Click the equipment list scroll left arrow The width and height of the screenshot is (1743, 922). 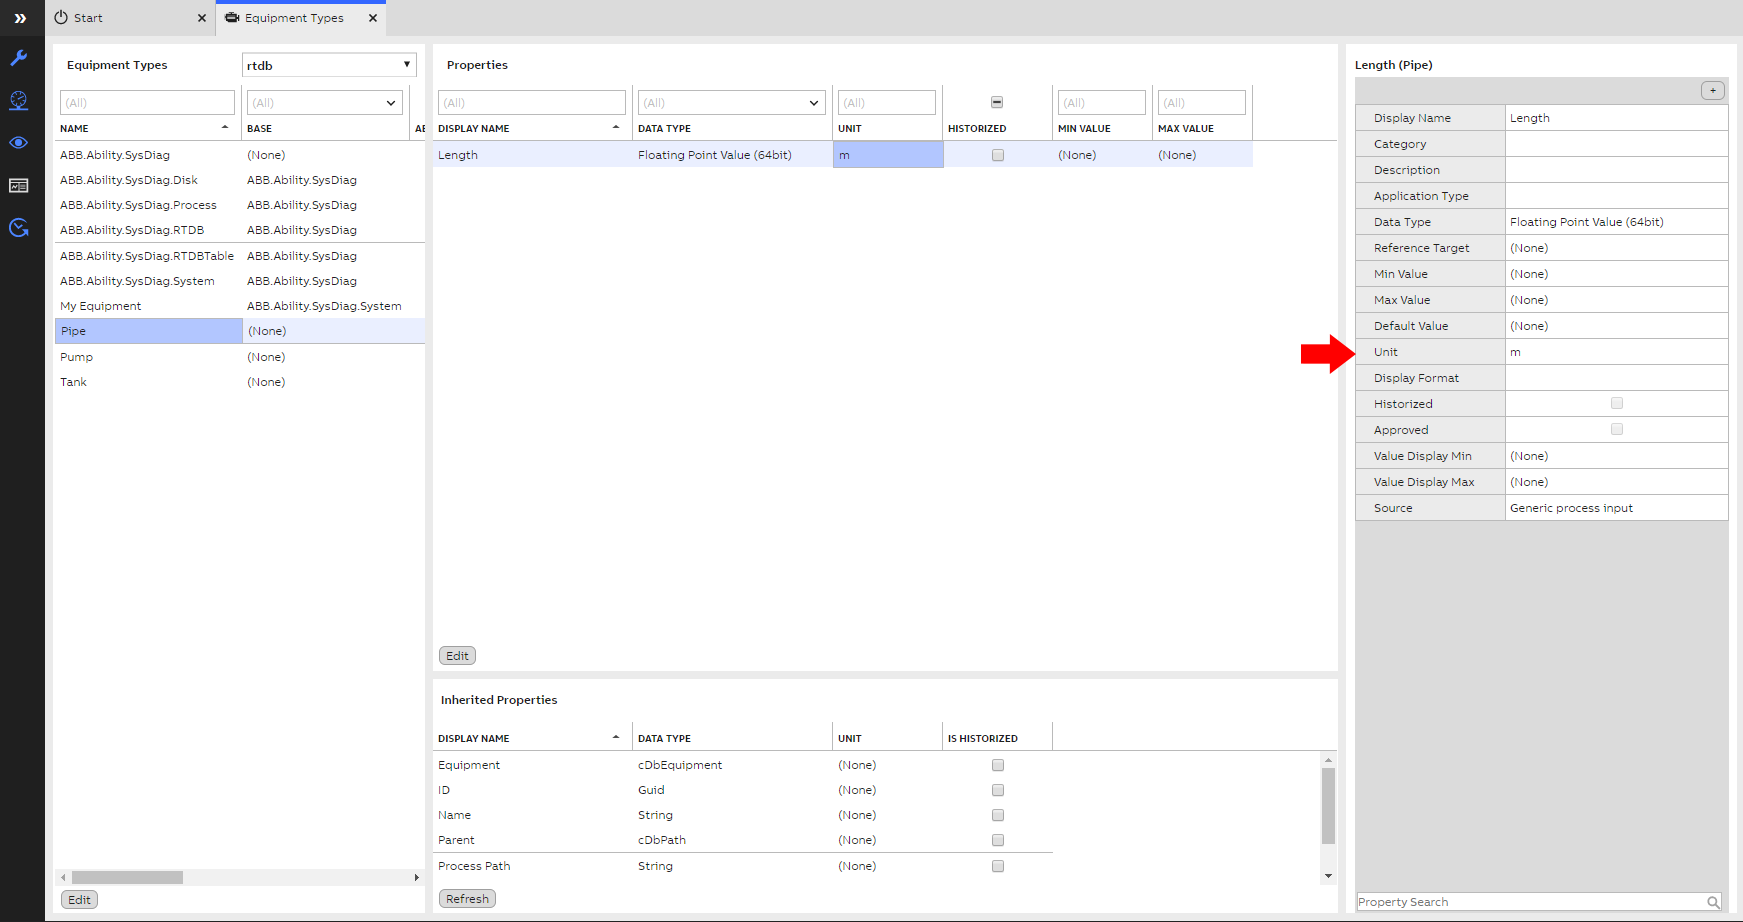63,877
